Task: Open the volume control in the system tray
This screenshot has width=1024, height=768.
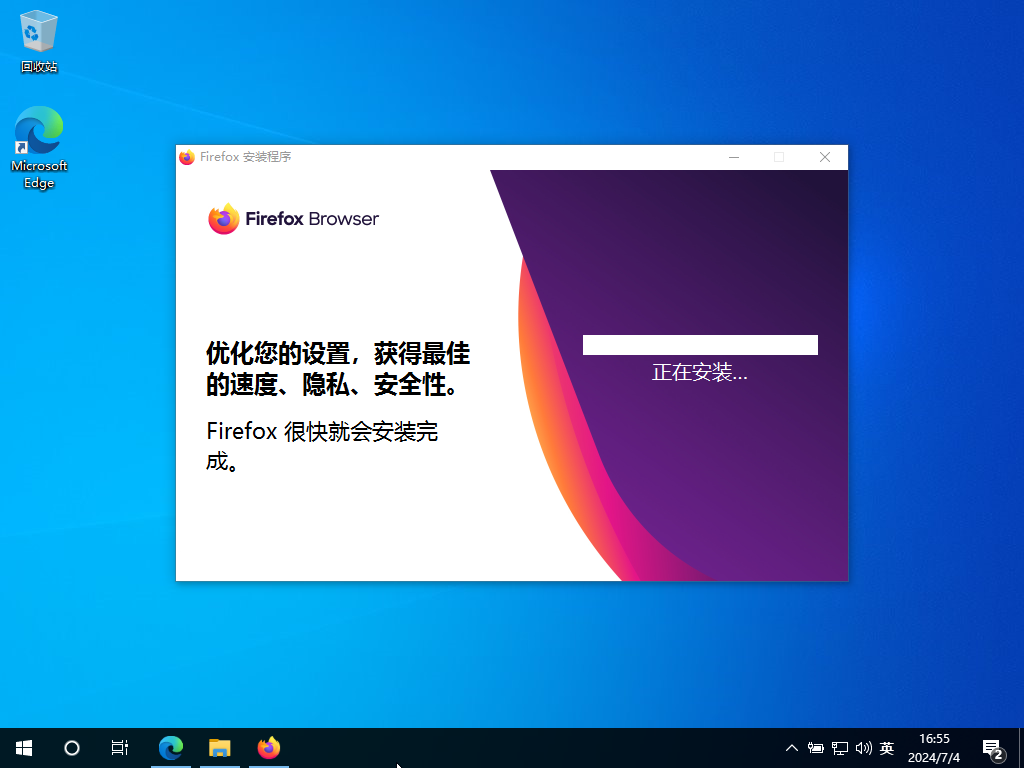Action: [x=864, y=747]
